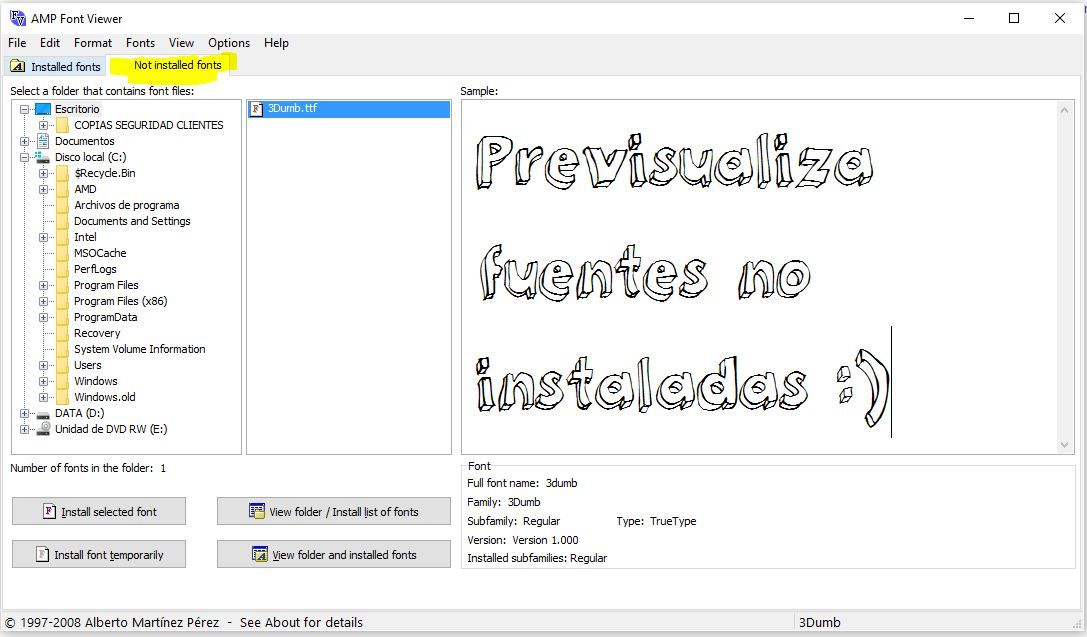Click the Documentos icon in the folder tree
Viewport: 1087px width, 637px height.
(42, 141)
